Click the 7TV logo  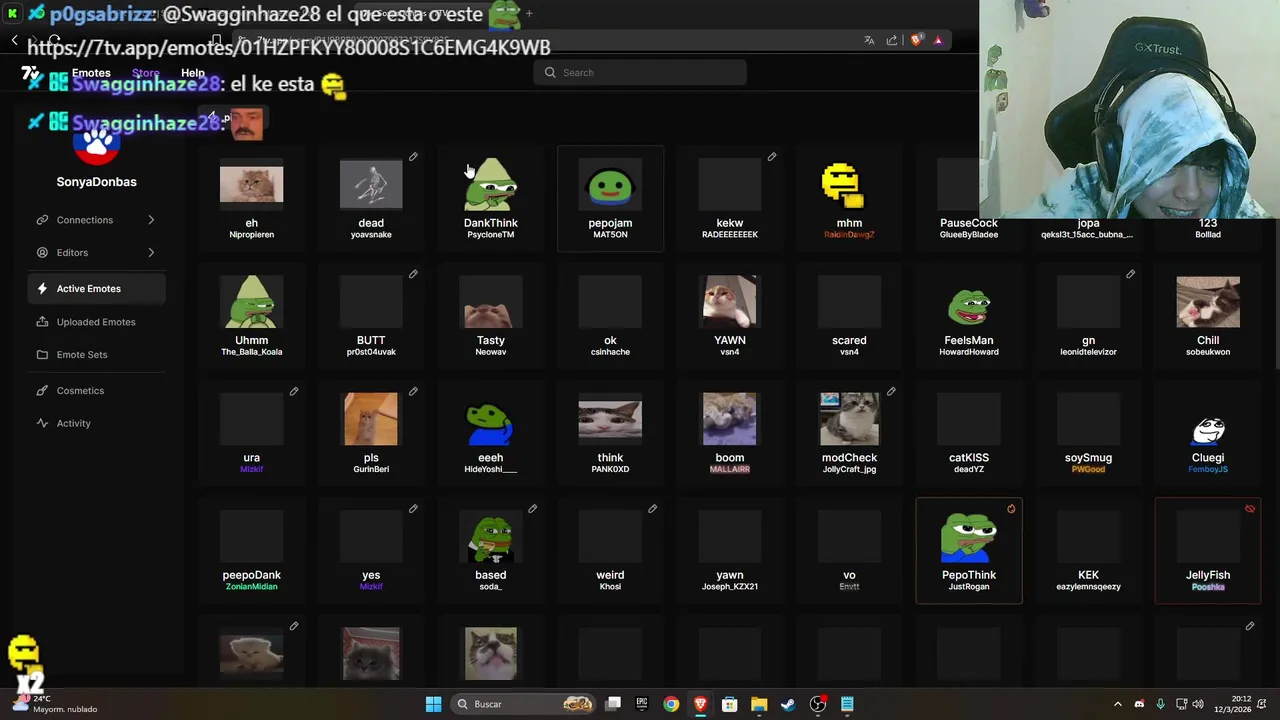point(30,73)
